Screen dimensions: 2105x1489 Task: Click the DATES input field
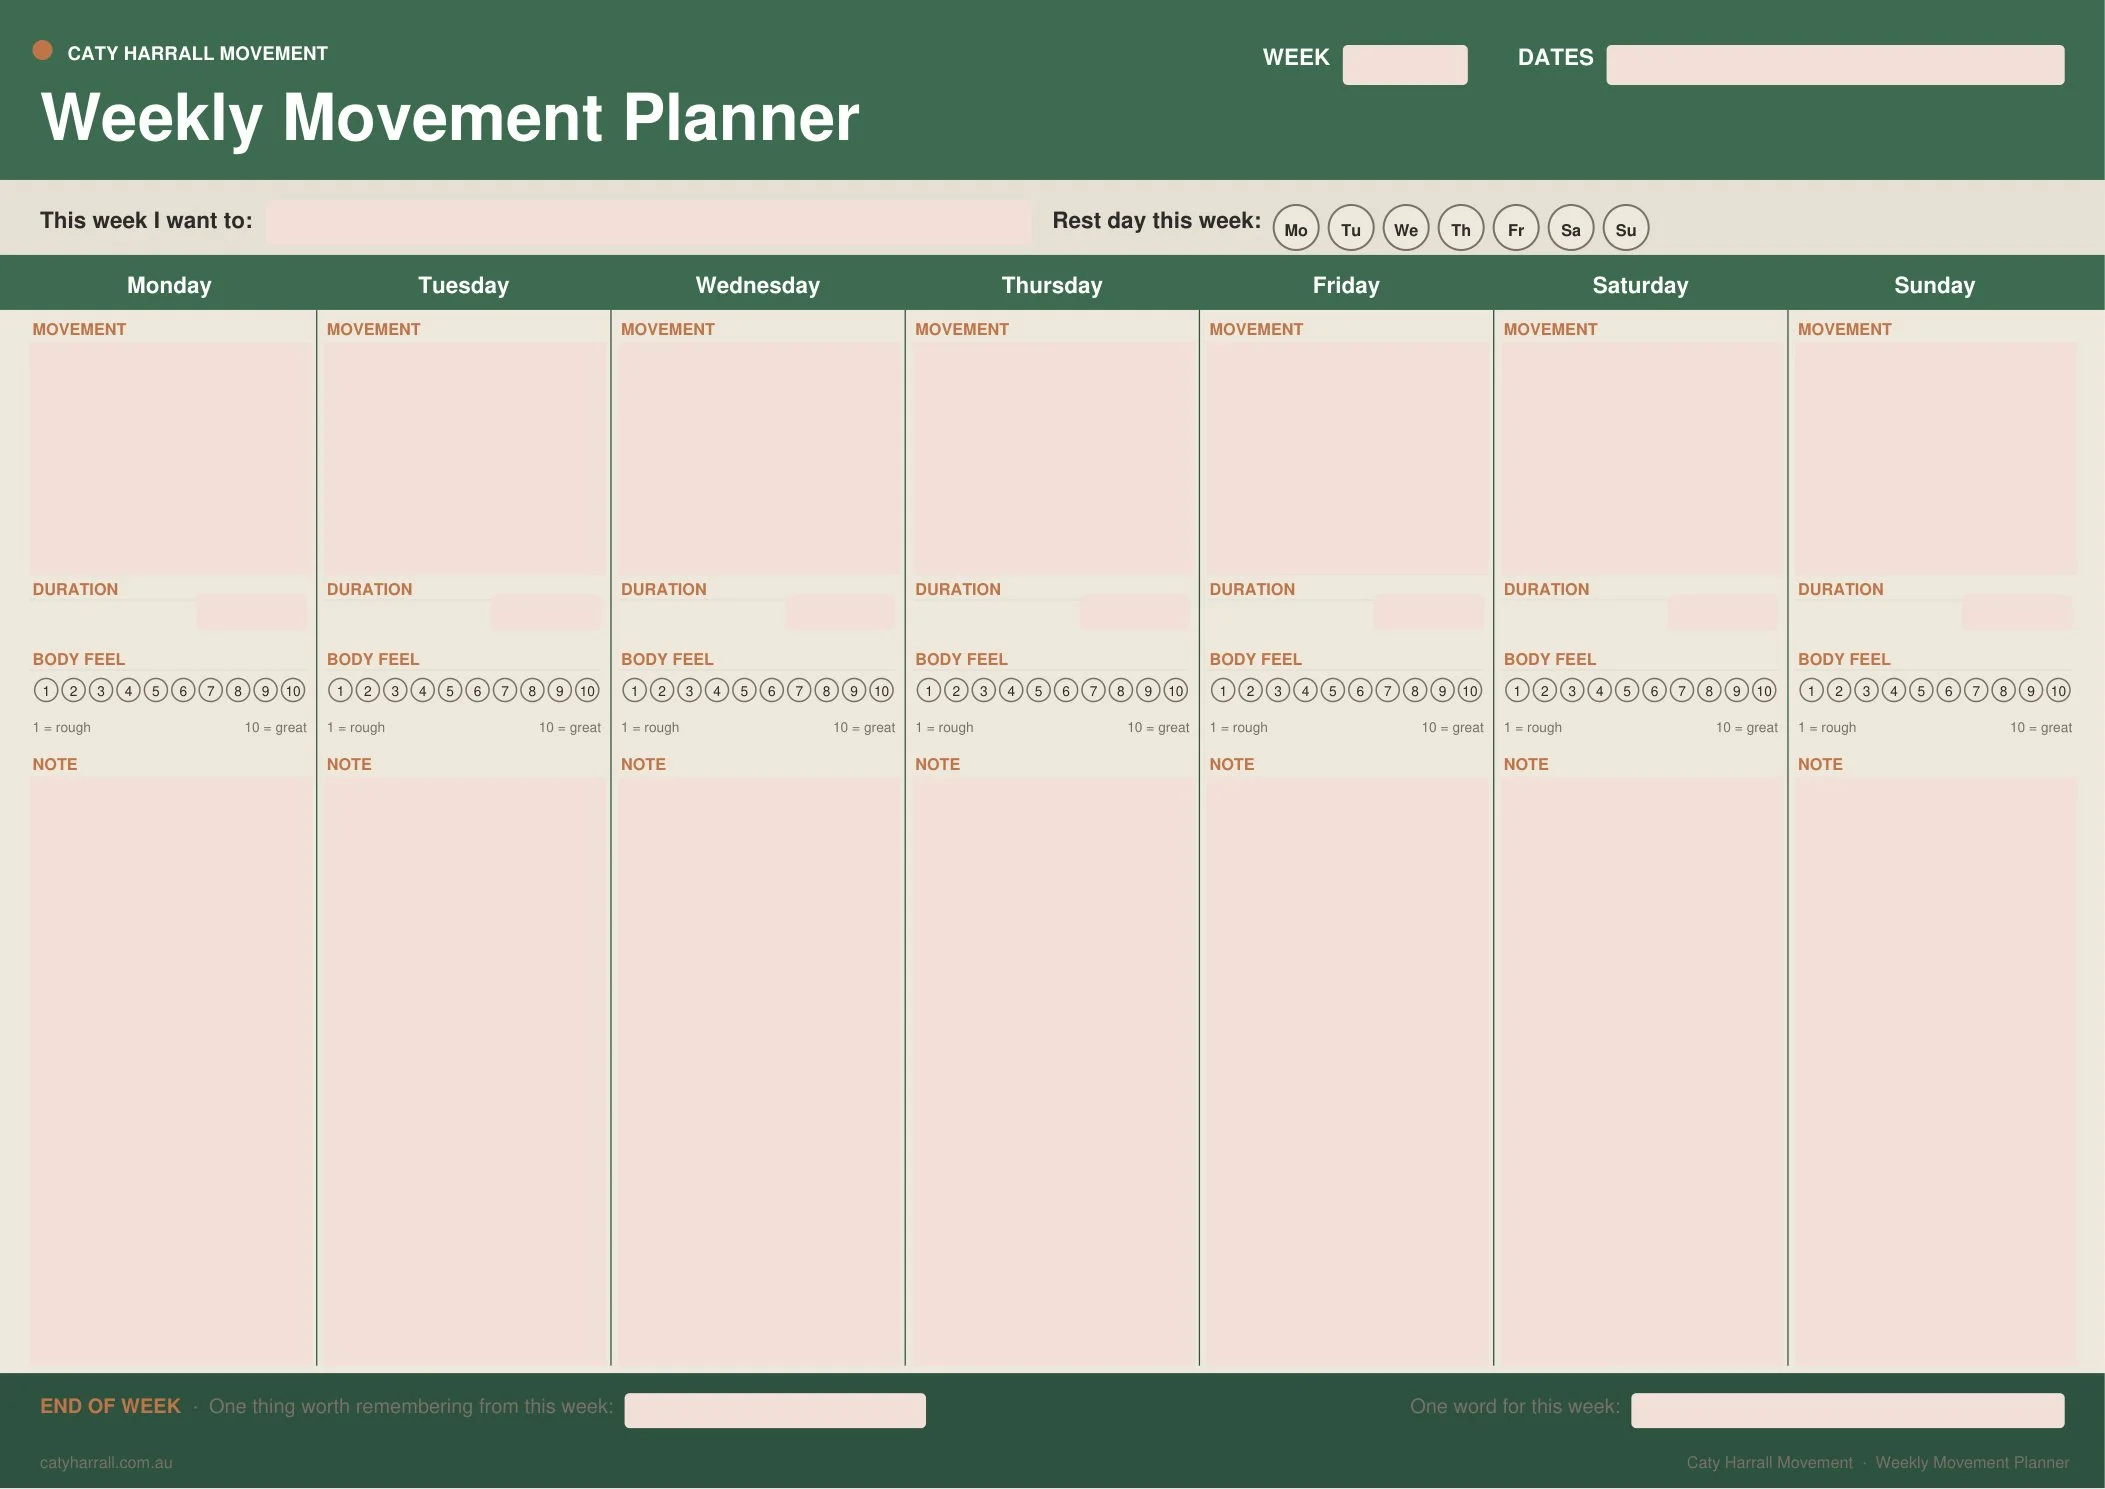tap(1835, 63)
